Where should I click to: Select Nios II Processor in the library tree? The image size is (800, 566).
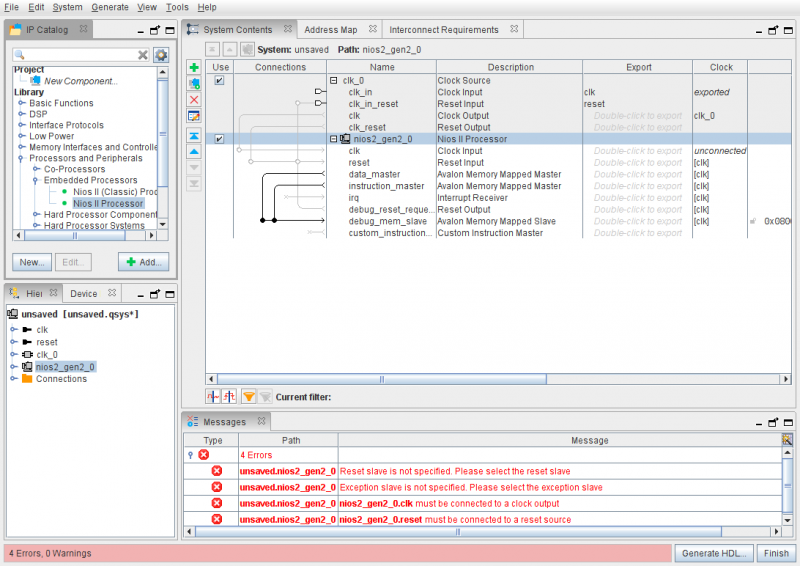[x=108, y=203]
